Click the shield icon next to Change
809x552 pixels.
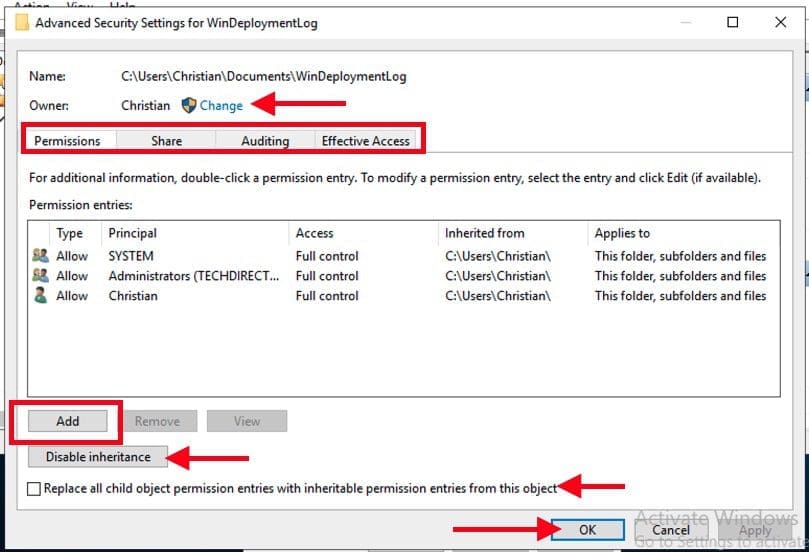tap(188, 105)
